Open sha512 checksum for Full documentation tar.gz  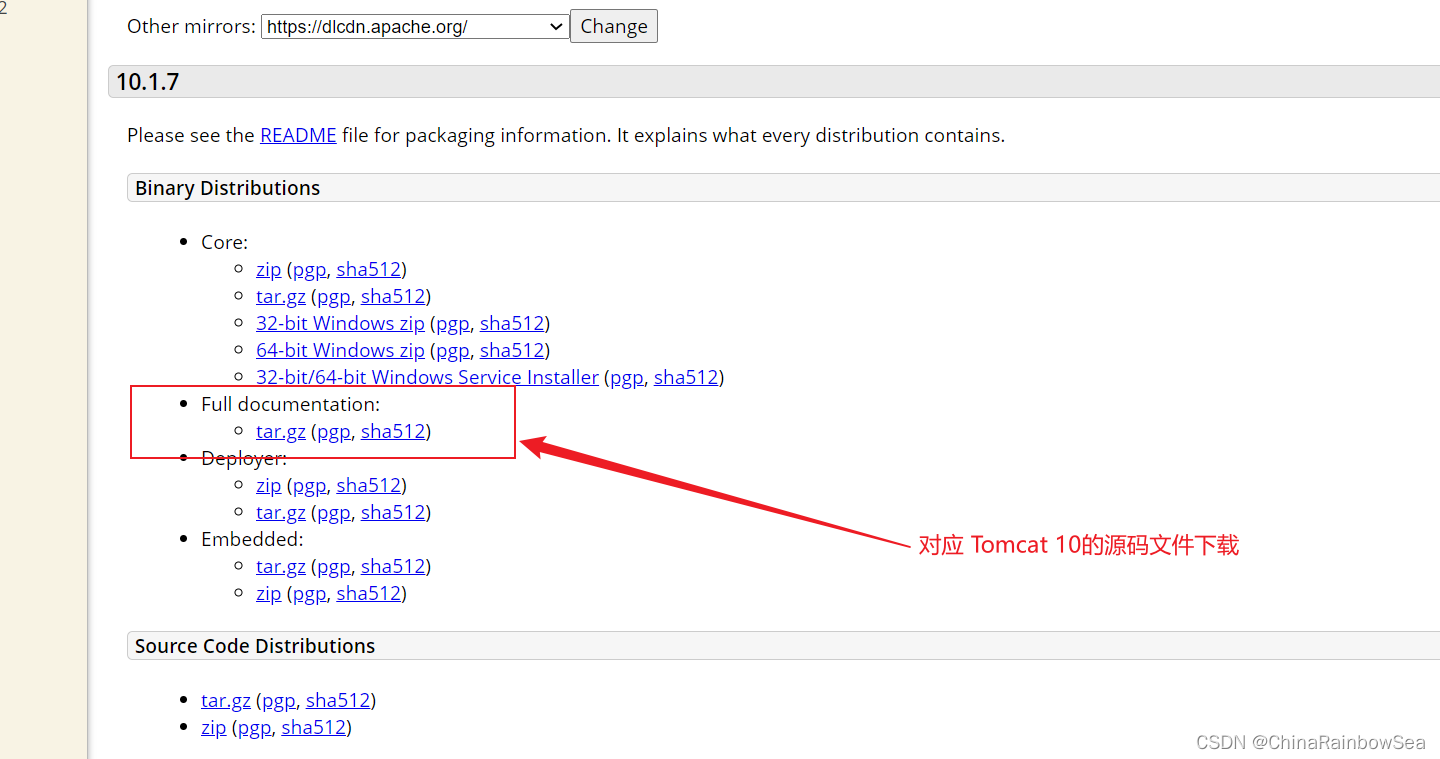(393, 431)
